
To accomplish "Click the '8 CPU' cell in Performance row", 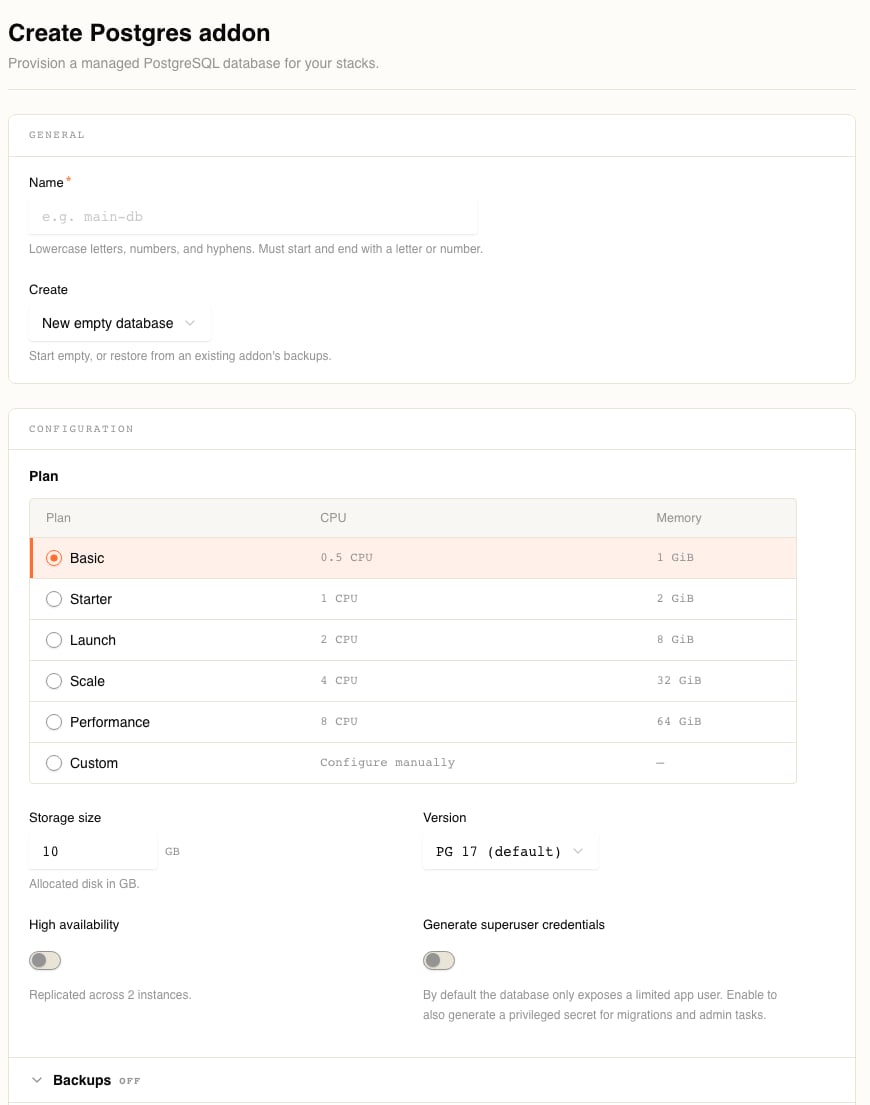I will [339, 721].
